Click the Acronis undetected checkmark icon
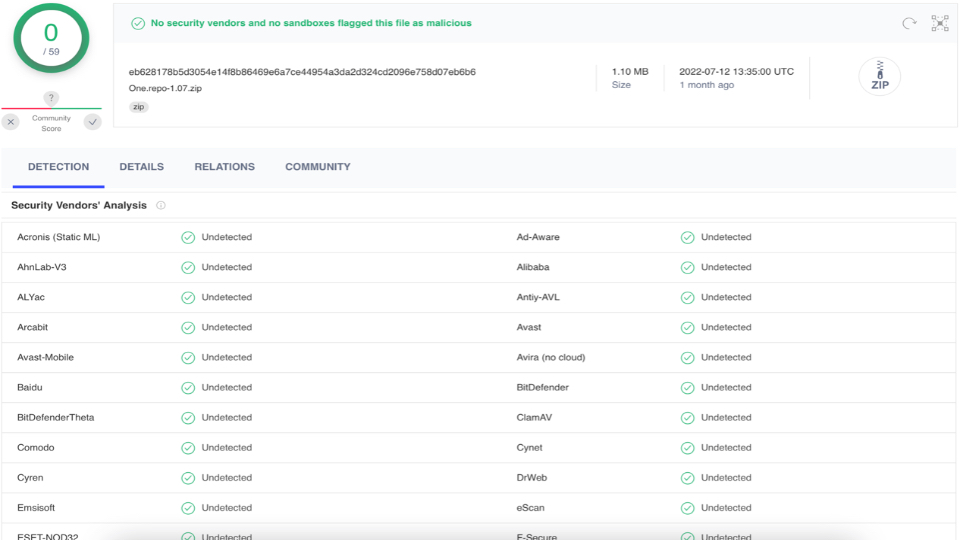Screen dimensions: 960x540 coord(188,238)
